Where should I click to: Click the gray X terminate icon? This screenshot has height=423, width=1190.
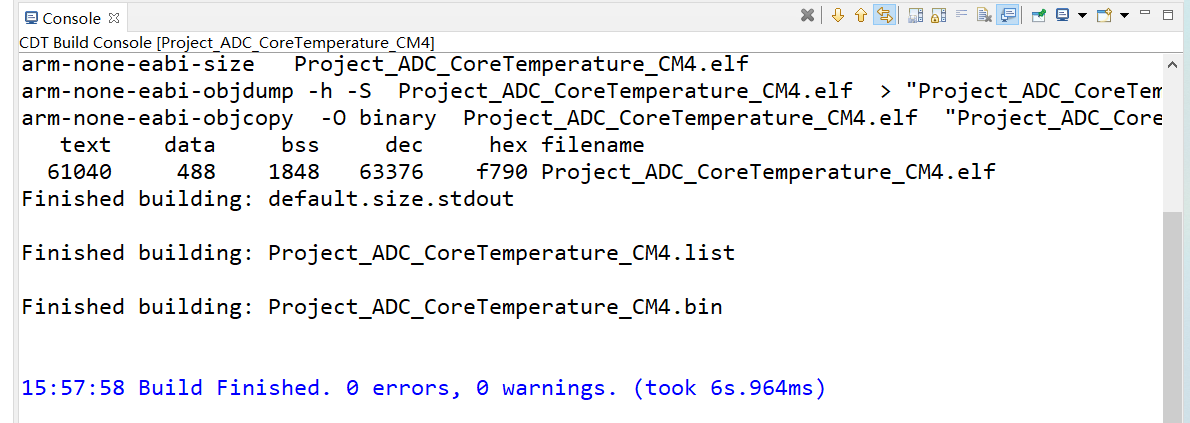807,15
